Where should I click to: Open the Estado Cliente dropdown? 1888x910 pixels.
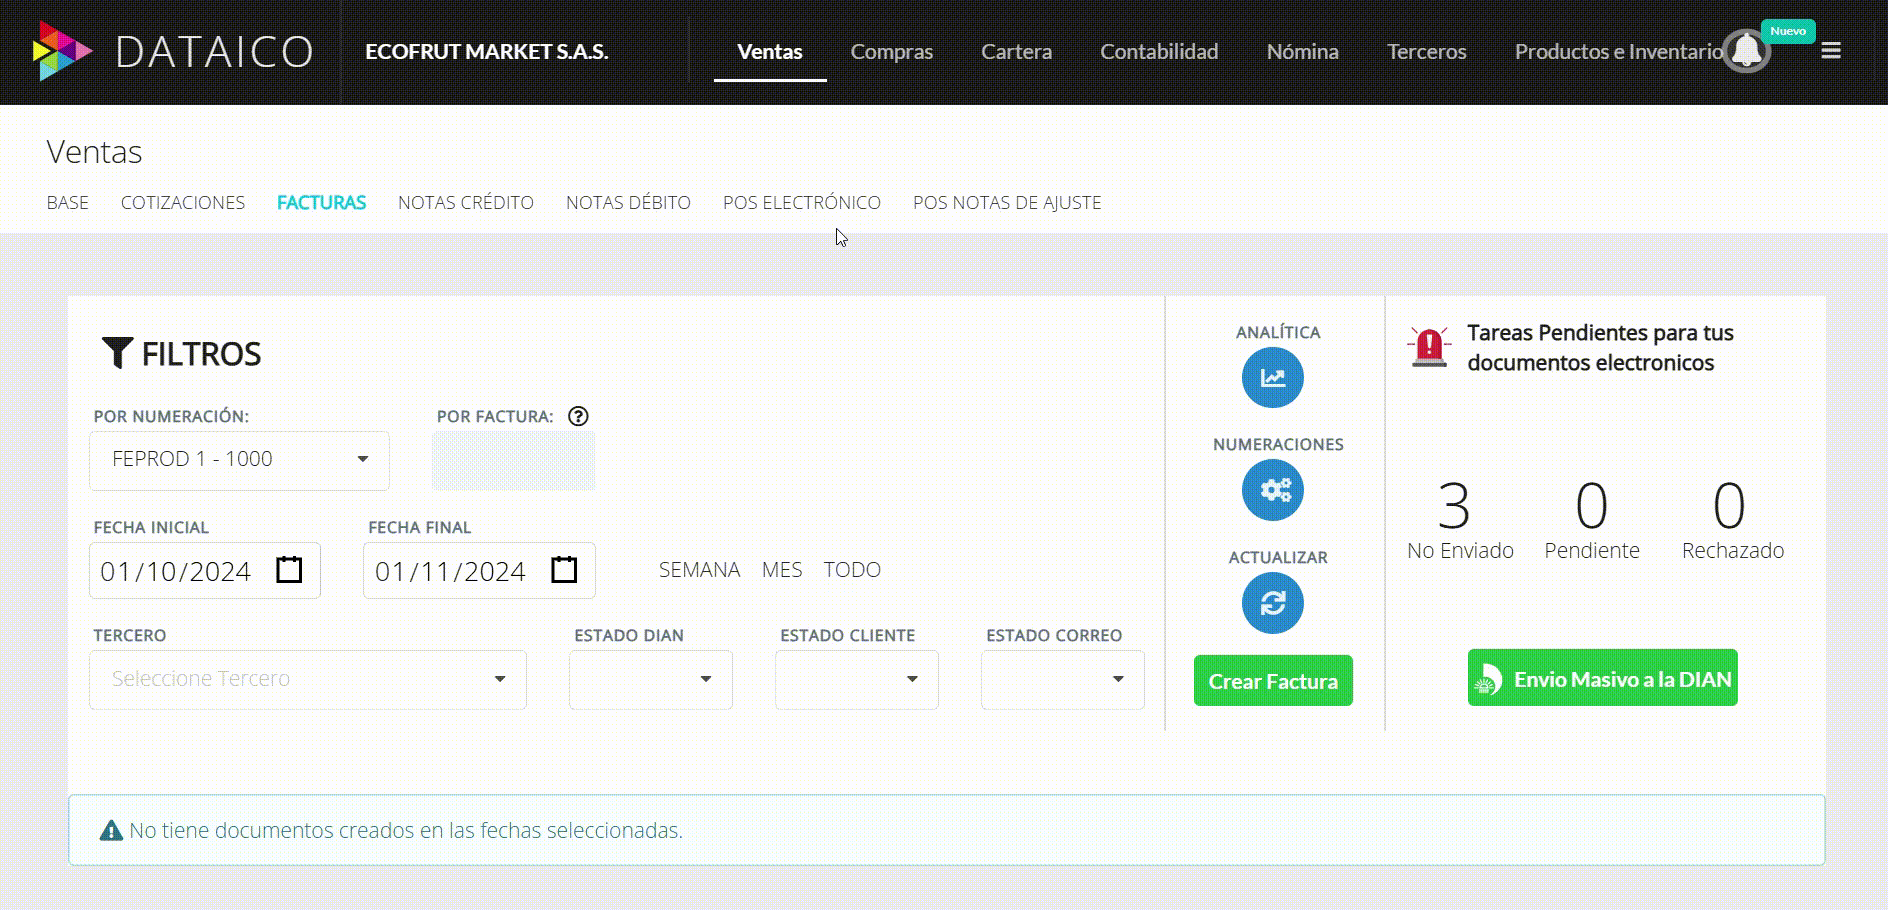855,679
